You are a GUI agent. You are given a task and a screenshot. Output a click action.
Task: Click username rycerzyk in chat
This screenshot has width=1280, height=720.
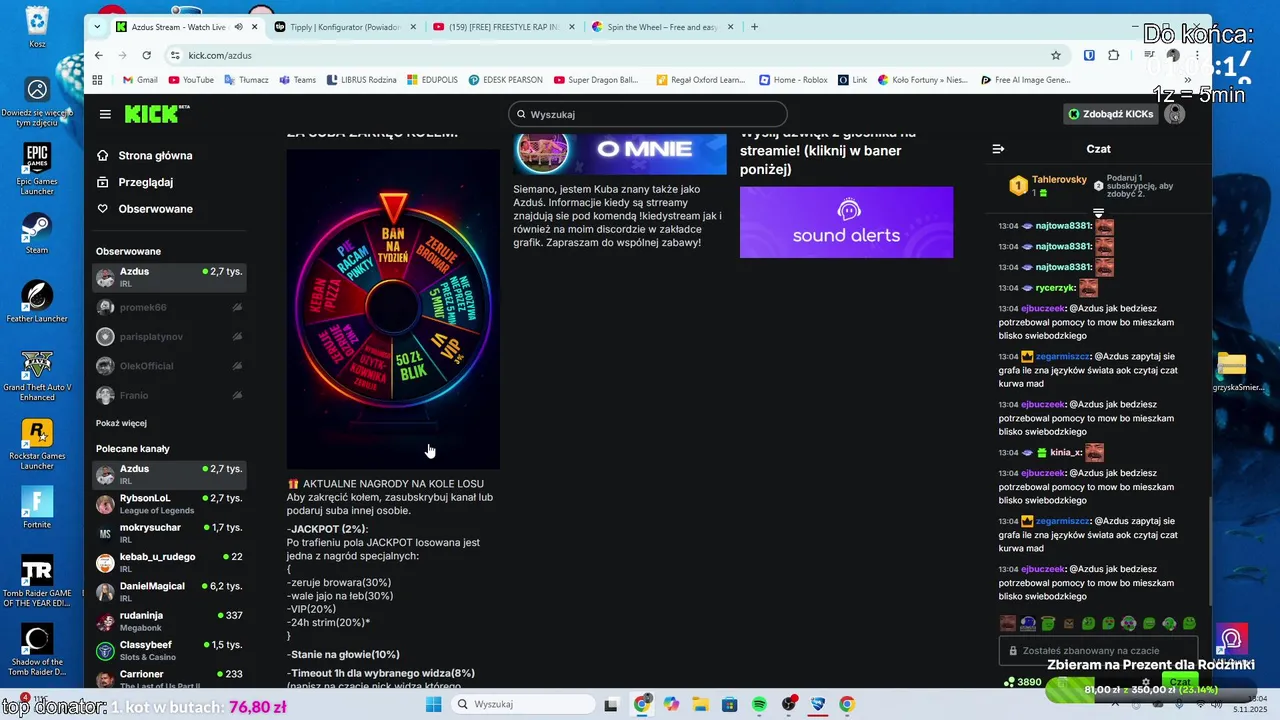[x=1055, y=288]
